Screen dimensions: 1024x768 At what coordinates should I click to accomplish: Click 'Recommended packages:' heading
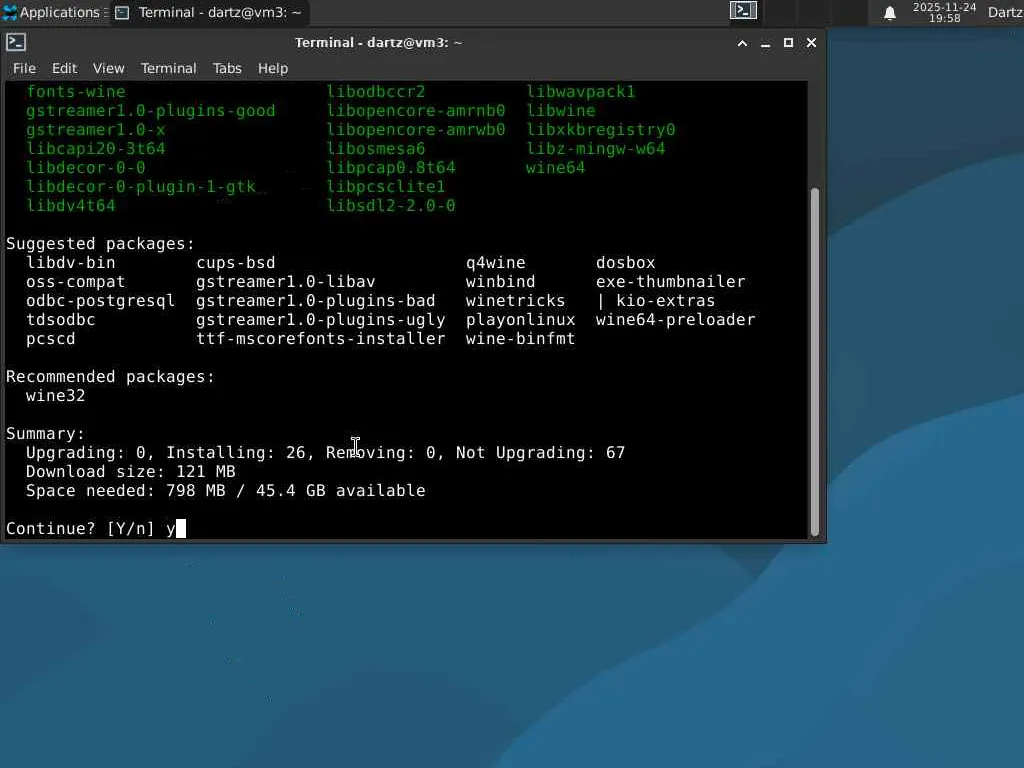[x=110, y=377]
